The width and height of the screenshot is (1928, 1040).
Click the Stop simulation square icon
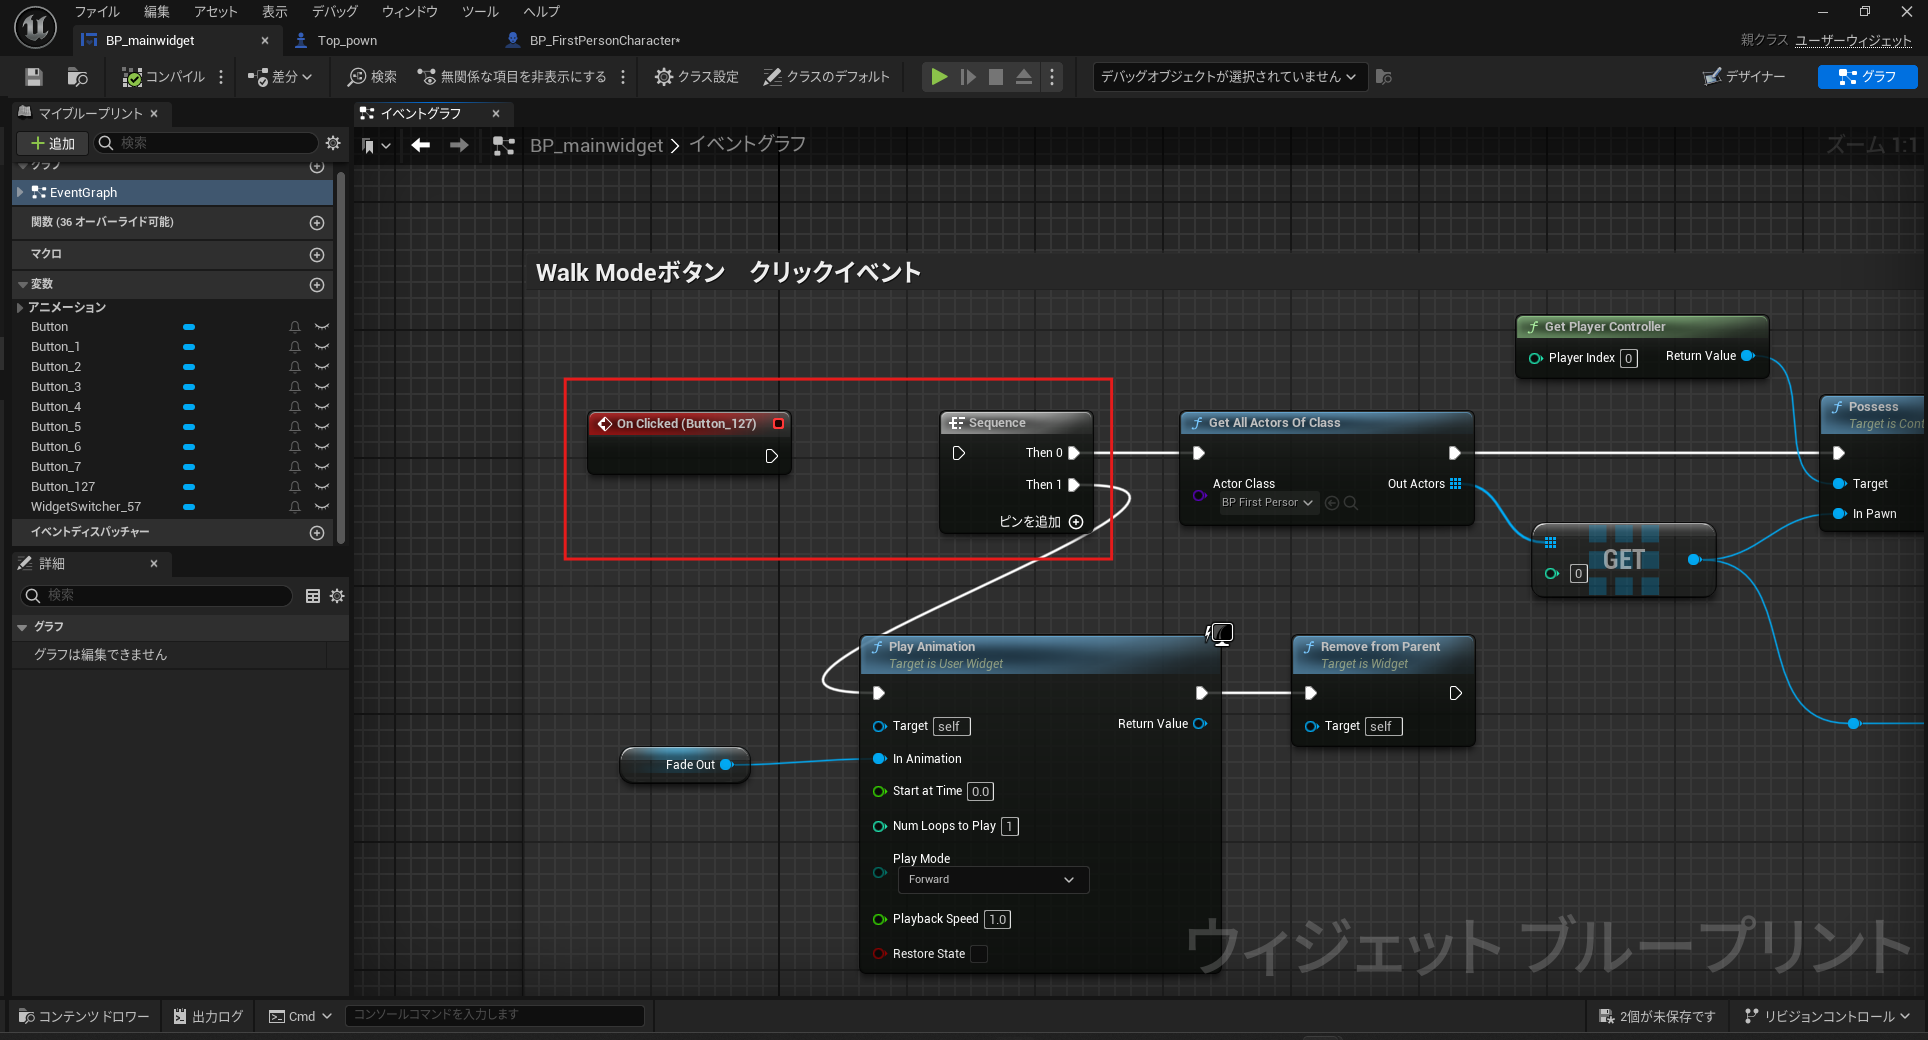click(995, 77)
